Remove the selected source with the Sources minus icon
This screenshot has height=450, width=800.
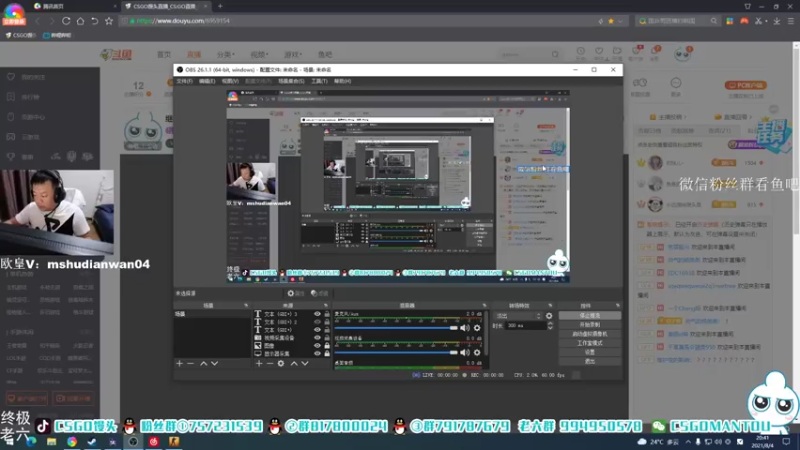[270, 363]
